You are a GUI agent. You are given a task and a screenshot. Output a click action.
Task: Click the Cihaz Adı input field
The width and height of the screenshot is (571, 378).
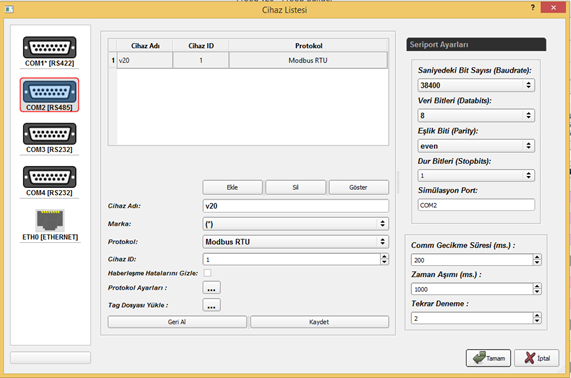295,206
